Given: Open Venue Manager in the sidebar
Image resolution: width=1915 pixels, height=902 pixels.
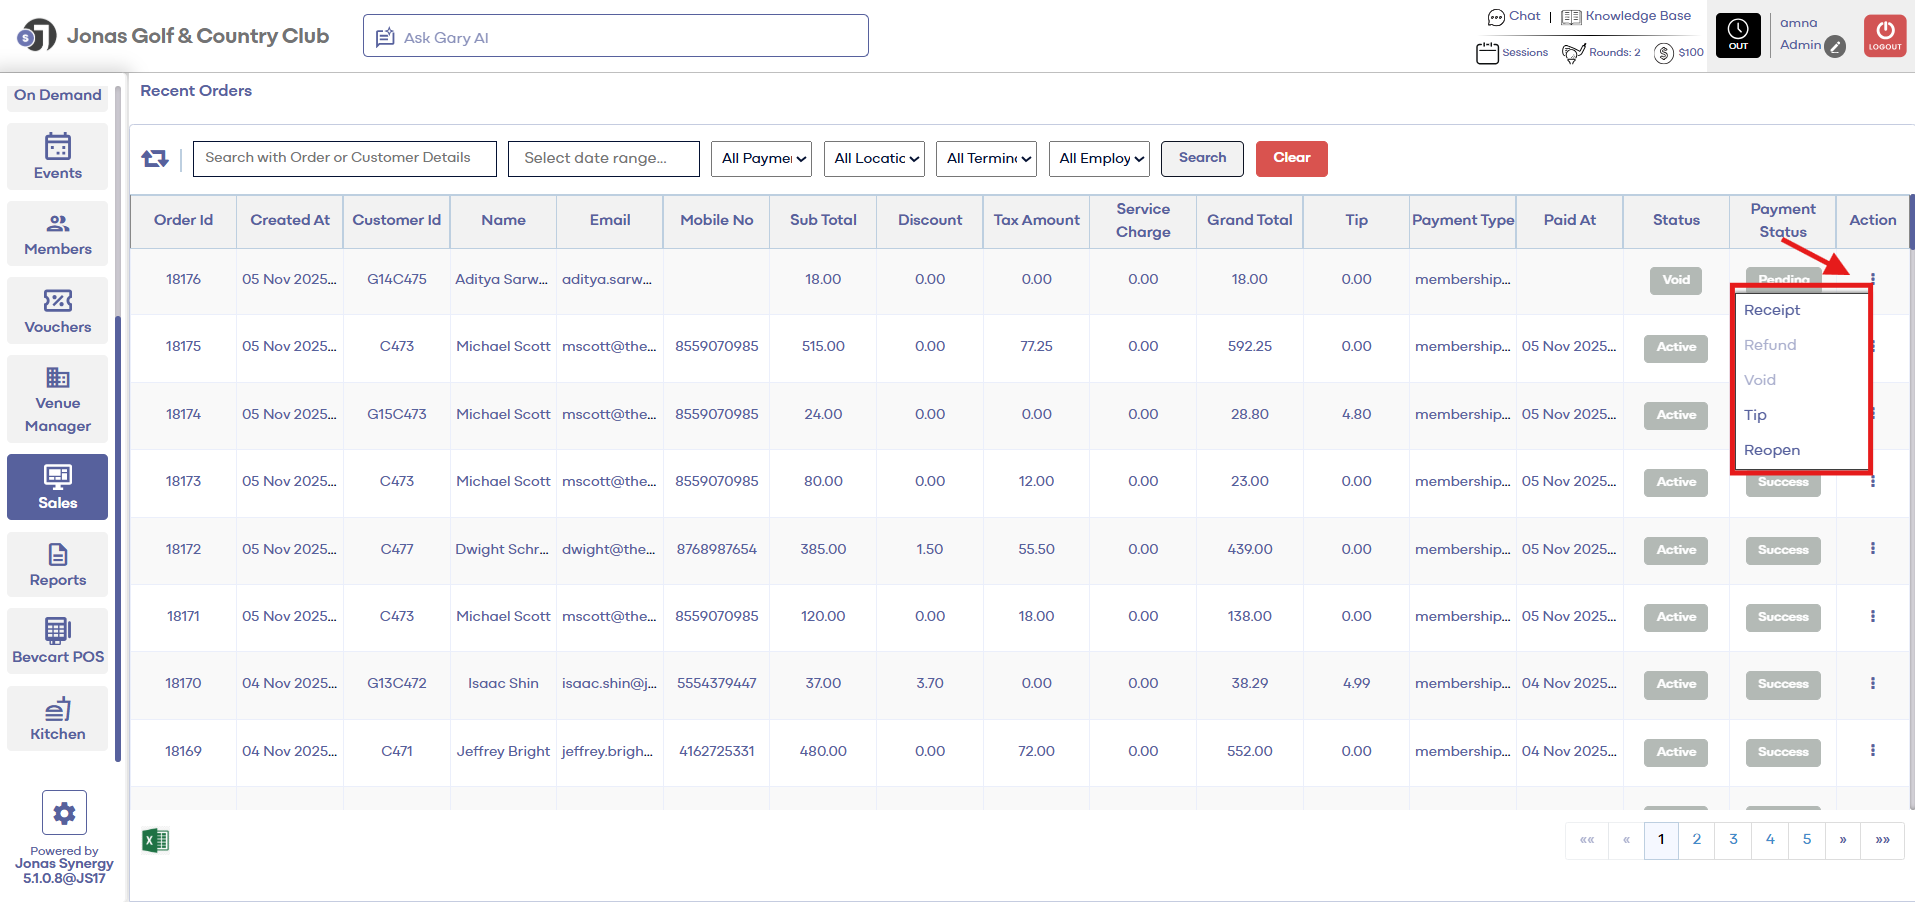Looking at the screenshot, I should (58, 399).
